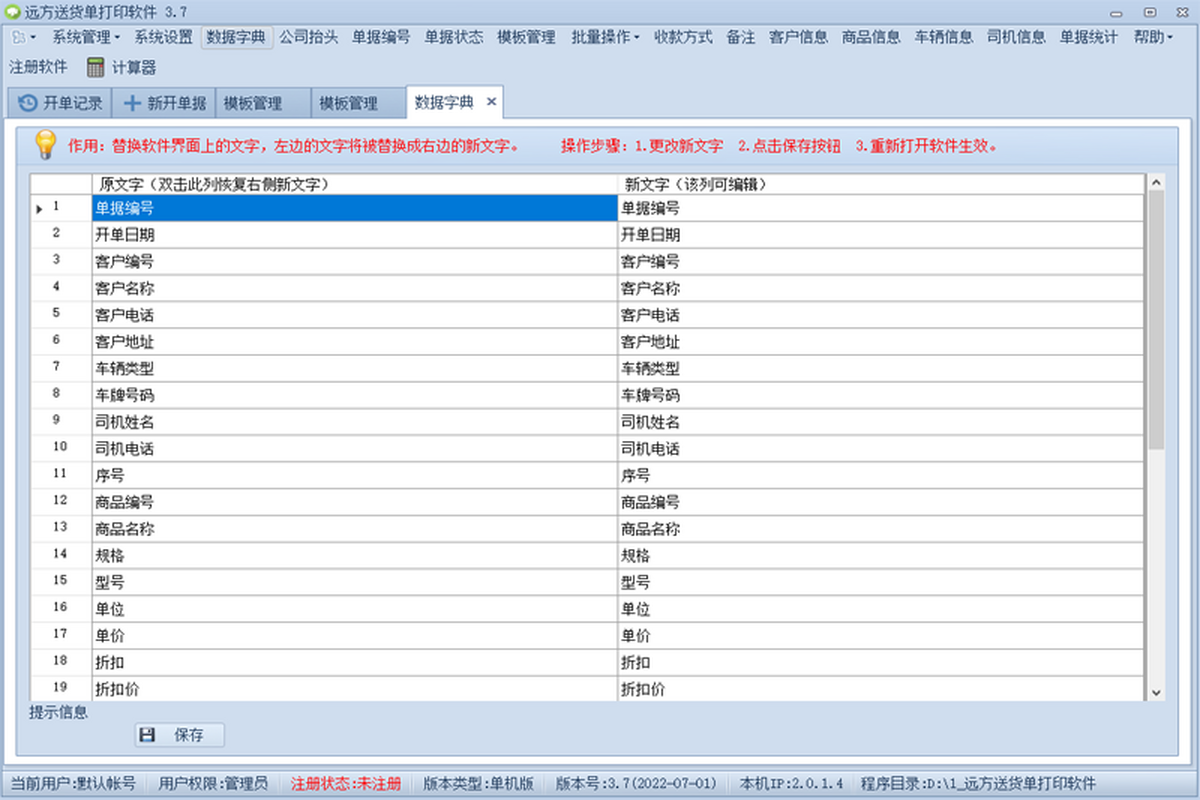The image size is (1200, 800).
Task: Click the 保存 button
Action: (x=180, y=735)
